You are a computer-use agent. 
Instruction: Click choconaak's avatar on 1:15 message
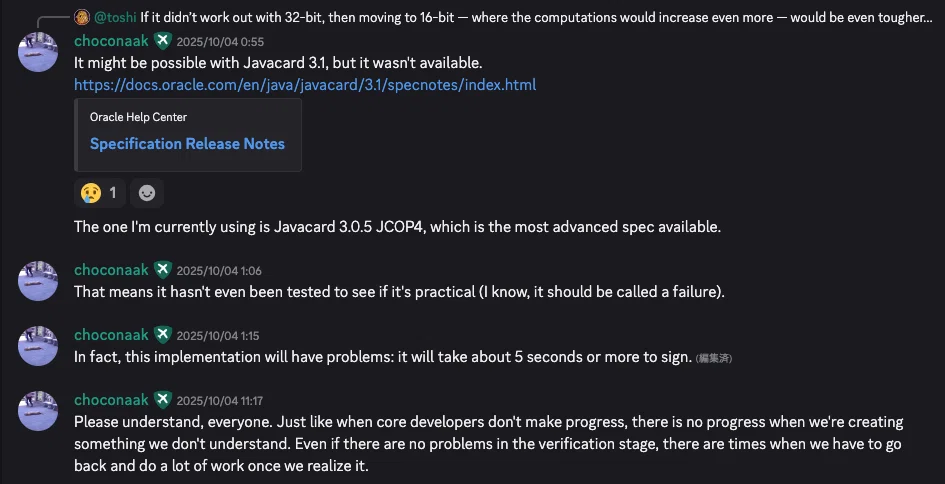pos(38,346)
